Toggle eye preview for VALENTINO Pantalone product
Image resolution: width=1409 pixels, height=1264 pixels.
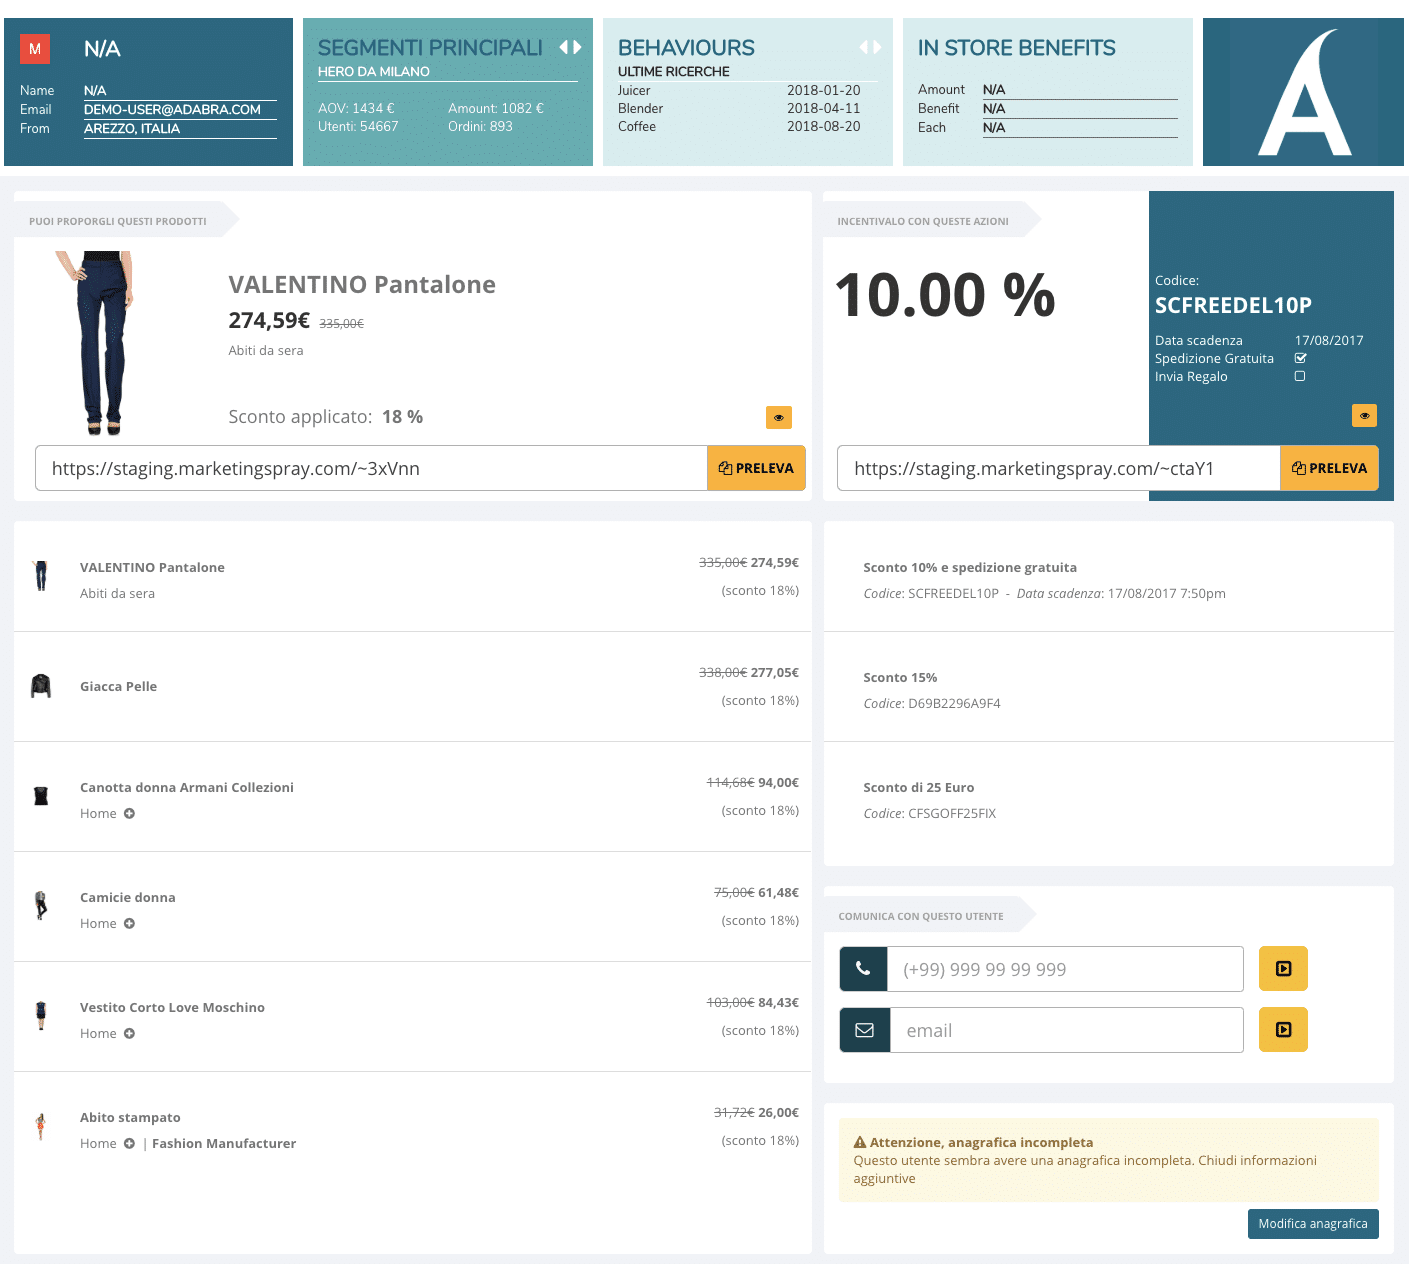click(779, 417)
